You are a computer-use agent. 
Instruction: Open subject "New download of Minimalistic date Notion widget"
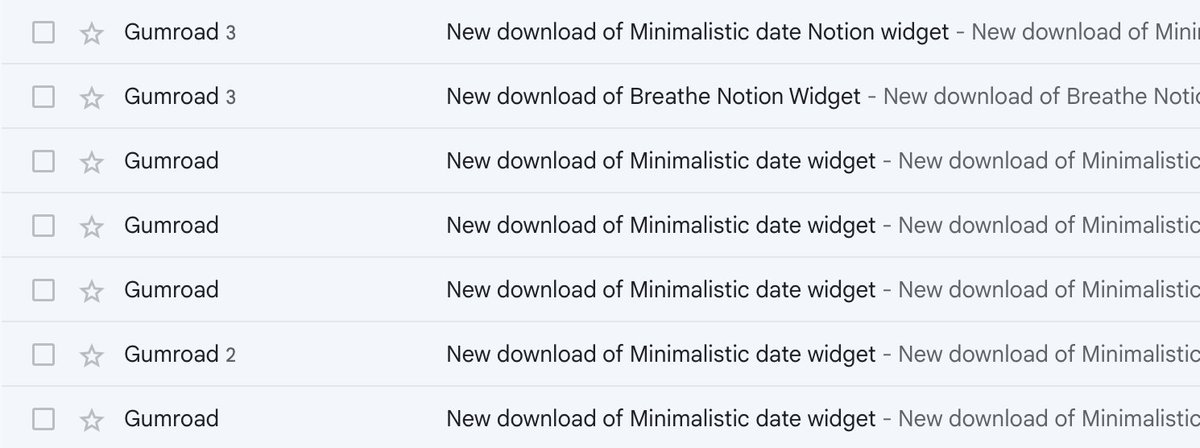[697, 32]
